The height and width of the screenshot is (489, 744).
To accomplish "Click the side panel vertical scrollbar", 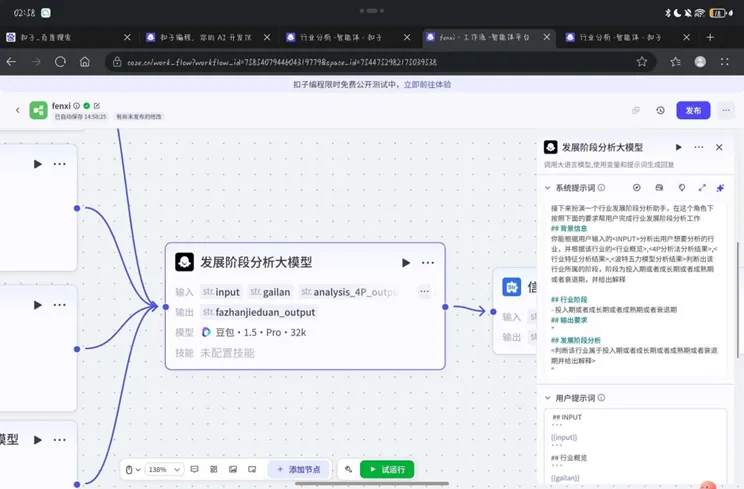I will 738,299.
